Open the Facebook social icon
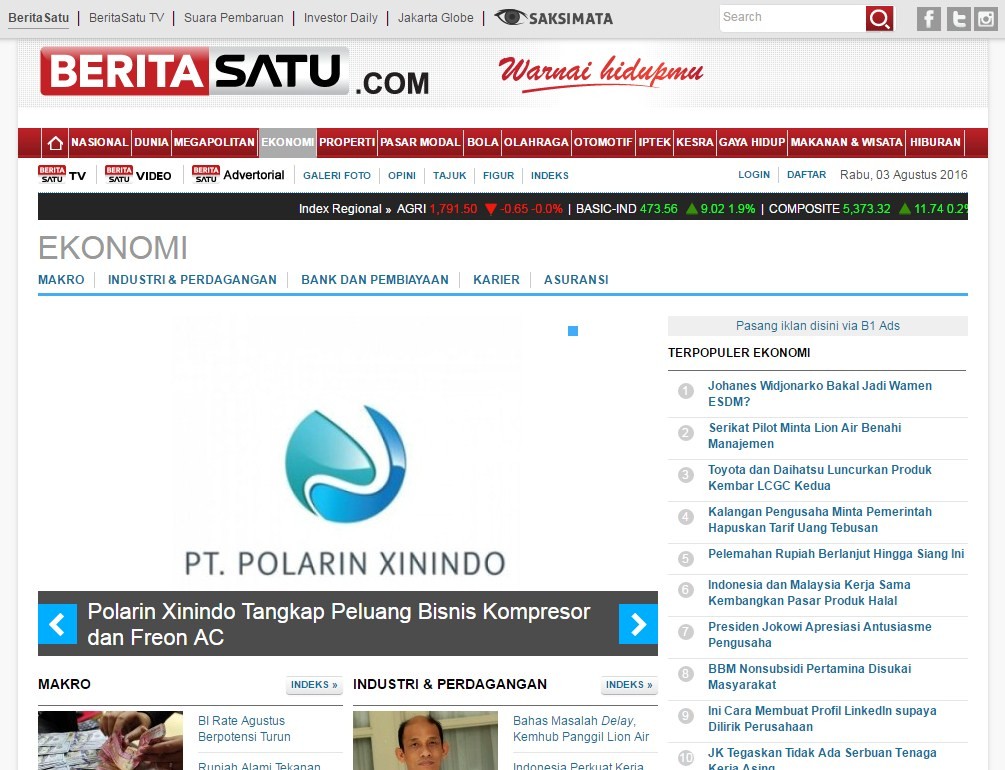Screen dimensions: 1005x770 (929, 18)
